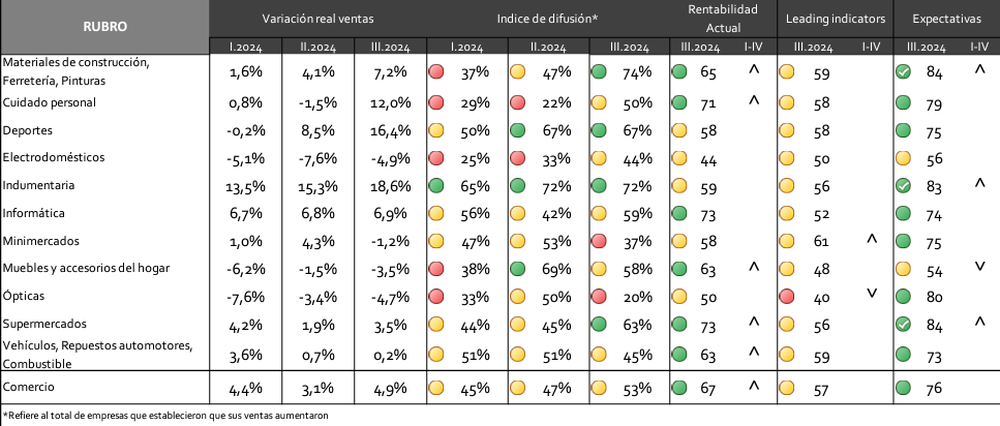Select the Comercio III.2024 4,9% cell
The width and height of the screenshot is (1000, 426).
(390, 388)
